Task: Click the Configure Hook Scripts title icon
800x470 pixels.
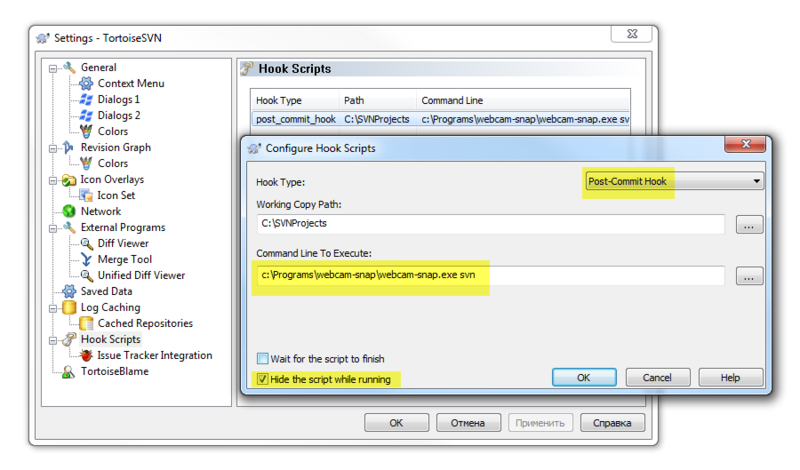Action: (x=254, y=149)
